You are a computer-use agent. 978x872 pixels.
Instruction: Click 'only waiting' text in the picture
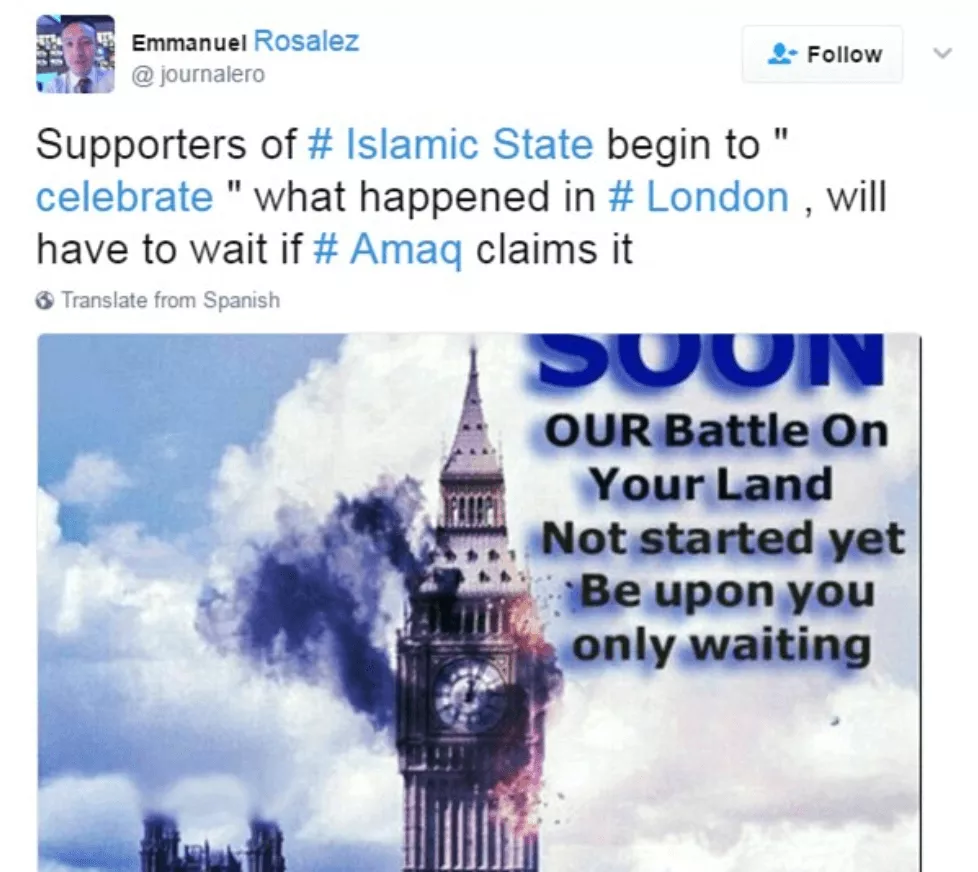(x=722, y=644)
